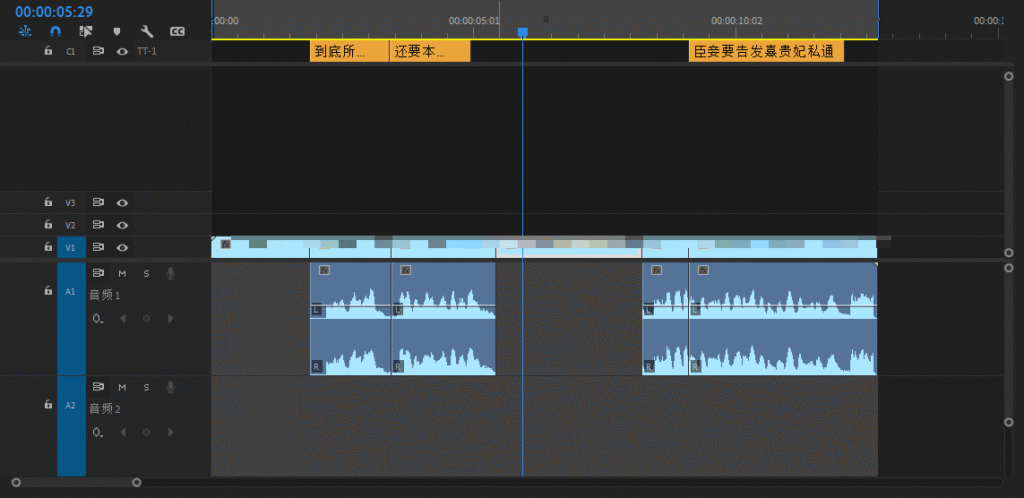Toggle visibility of V2 track output
The width and height of the screenshot is (1024, 498).
tap(122, 225)
